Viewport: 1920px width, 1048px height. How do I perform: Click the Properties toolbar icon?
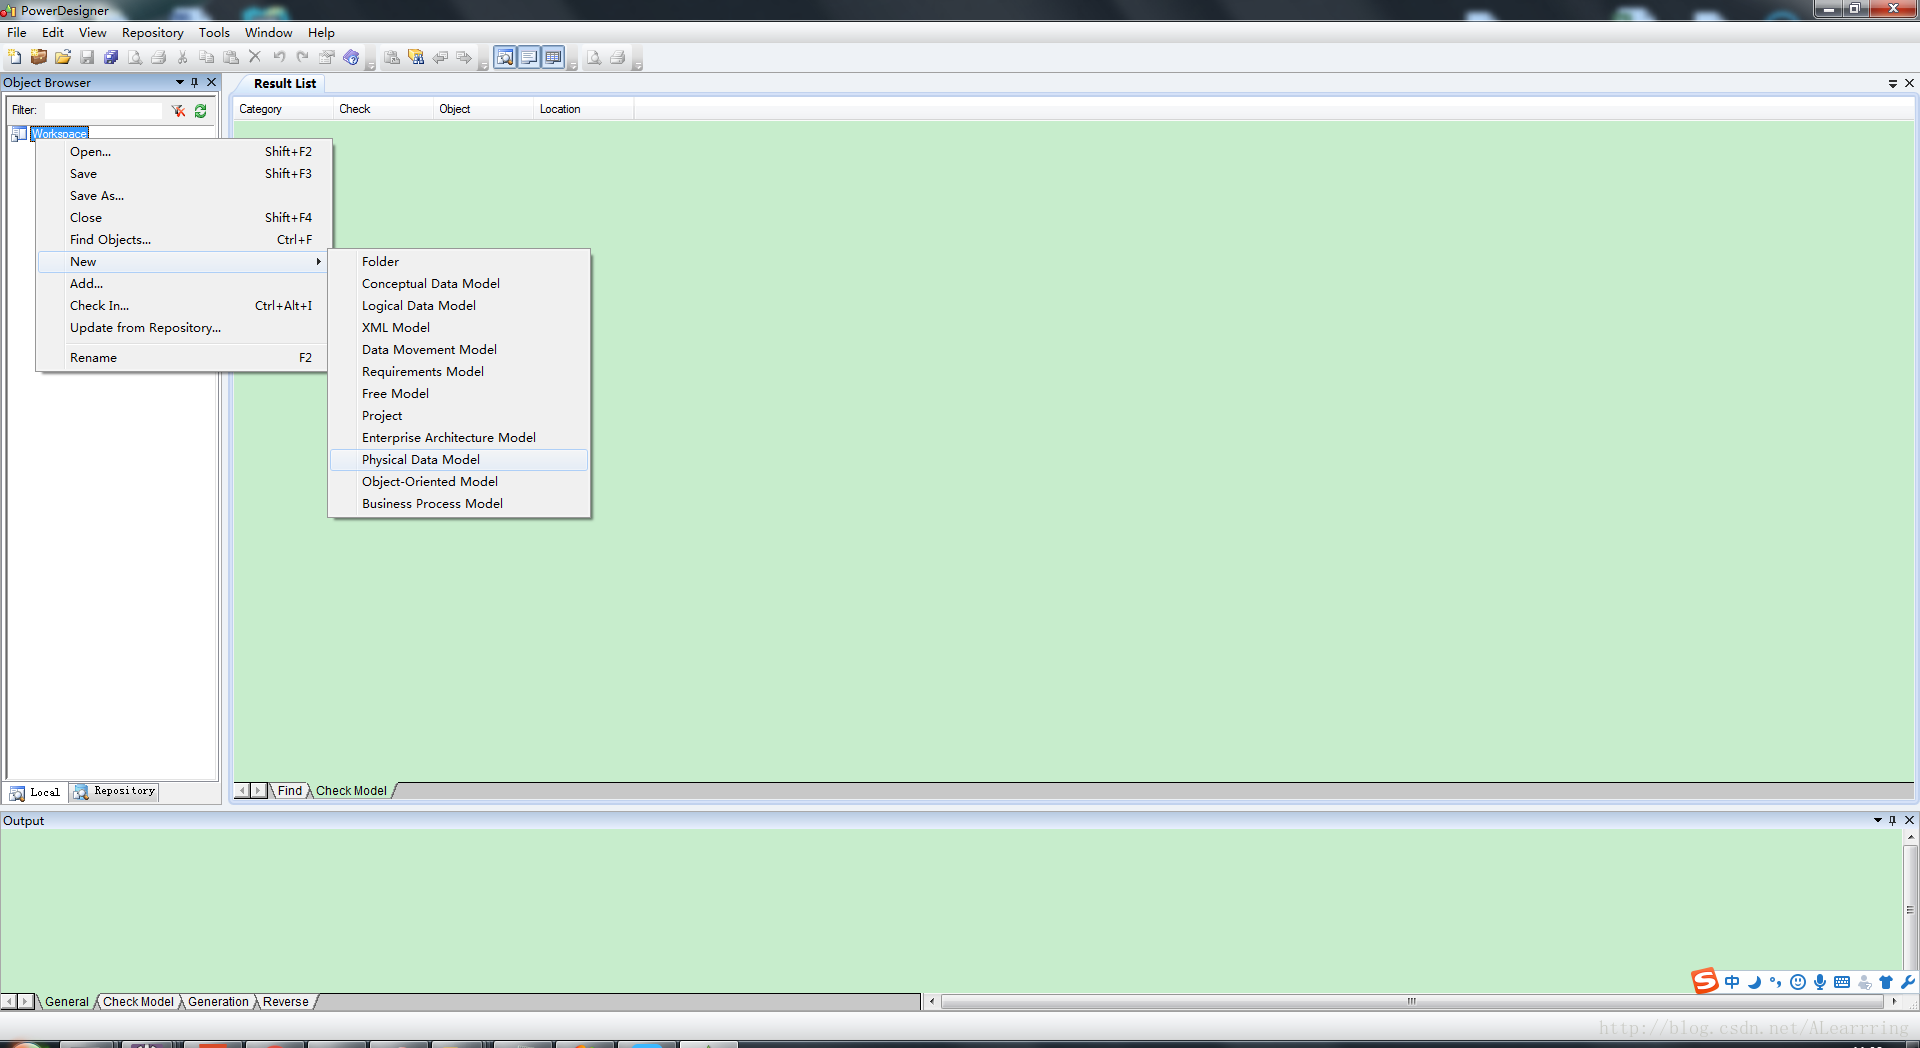[327, 57]
